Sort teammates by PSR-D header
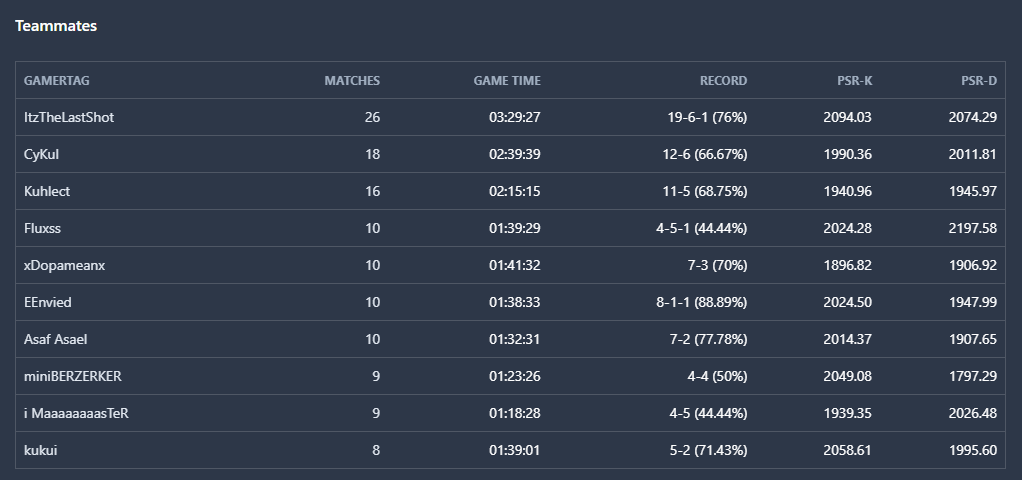The height and width of the screenshot is (480, 1022). [979, 81]
